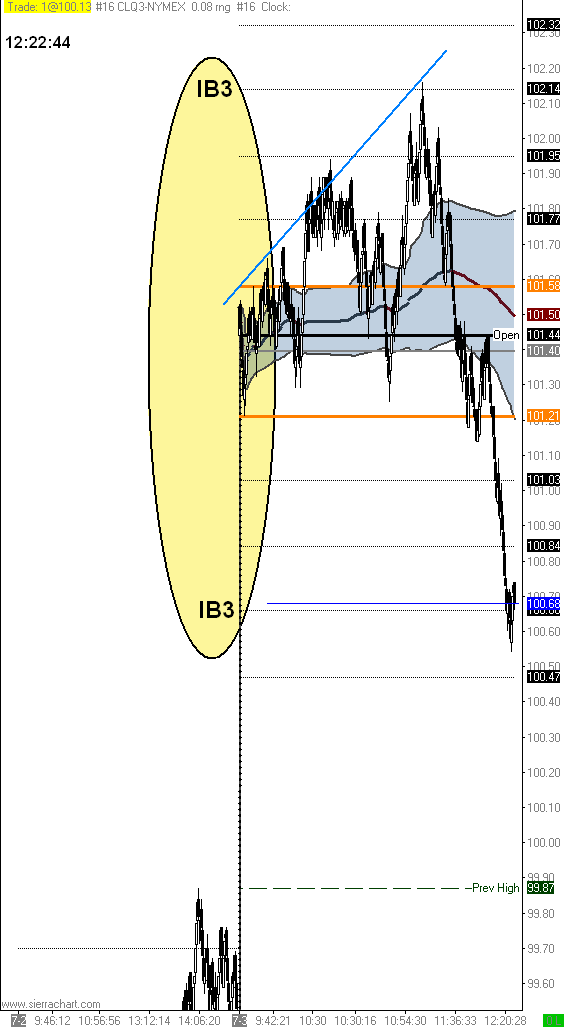
Task: Click the 100.00 value on the price scale
Action: click(541, 842)
